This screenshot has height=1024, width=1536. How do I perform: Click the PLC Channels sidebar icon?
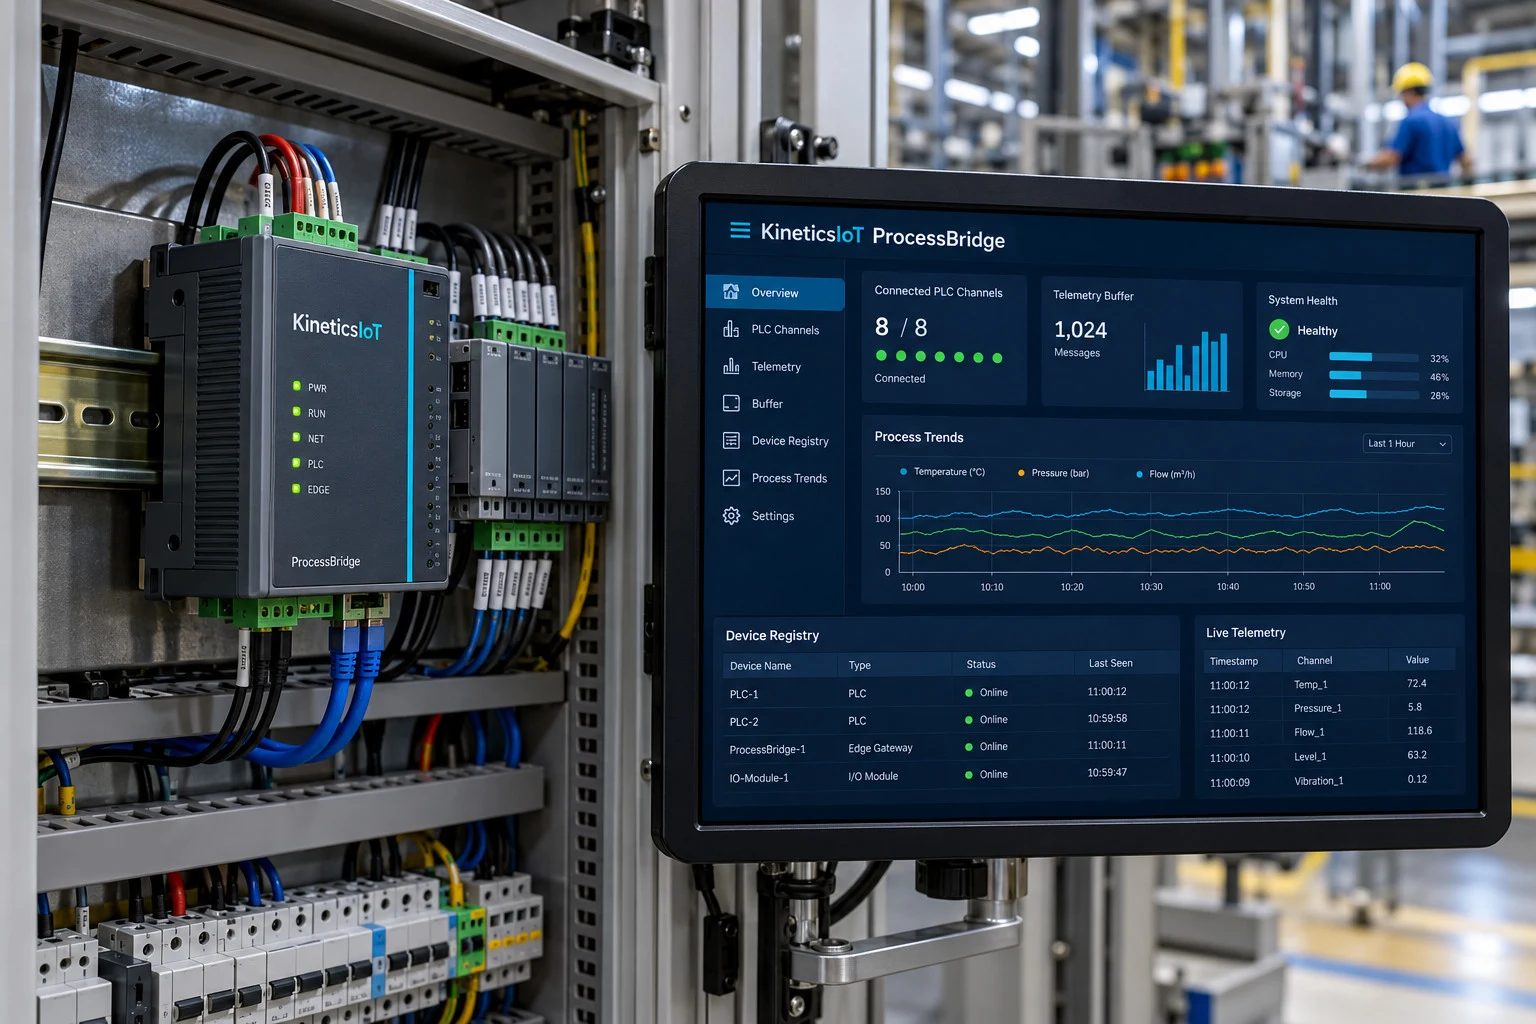pos(731,329)
